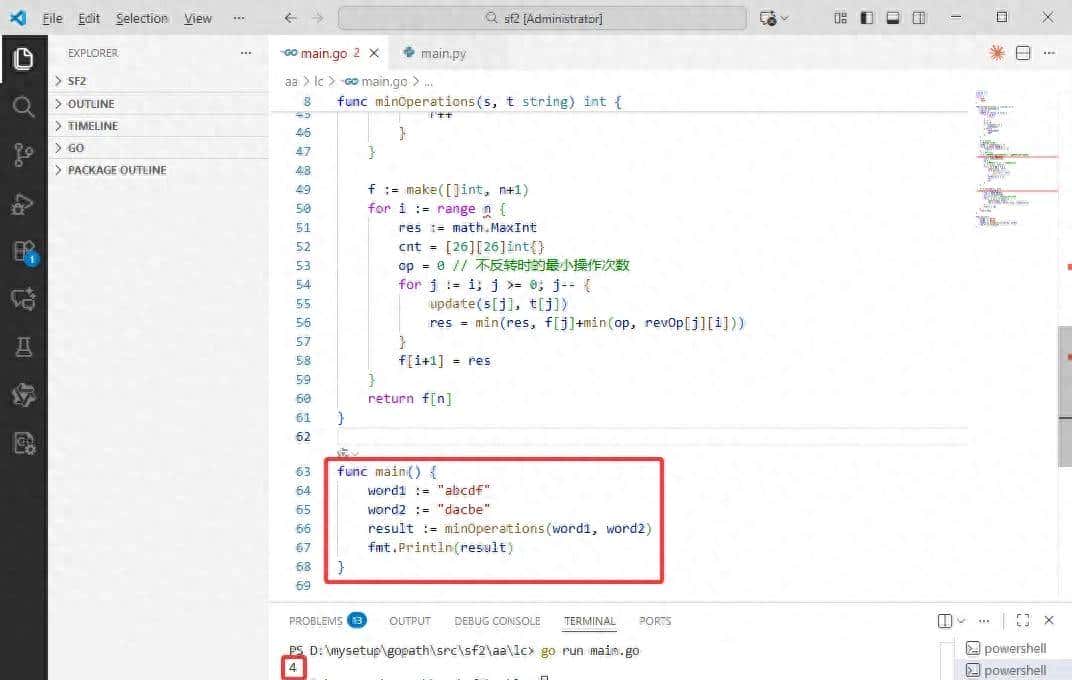The image size is (1072, 680).
Task: Click the split editor icon
Action: (1023, 53)
